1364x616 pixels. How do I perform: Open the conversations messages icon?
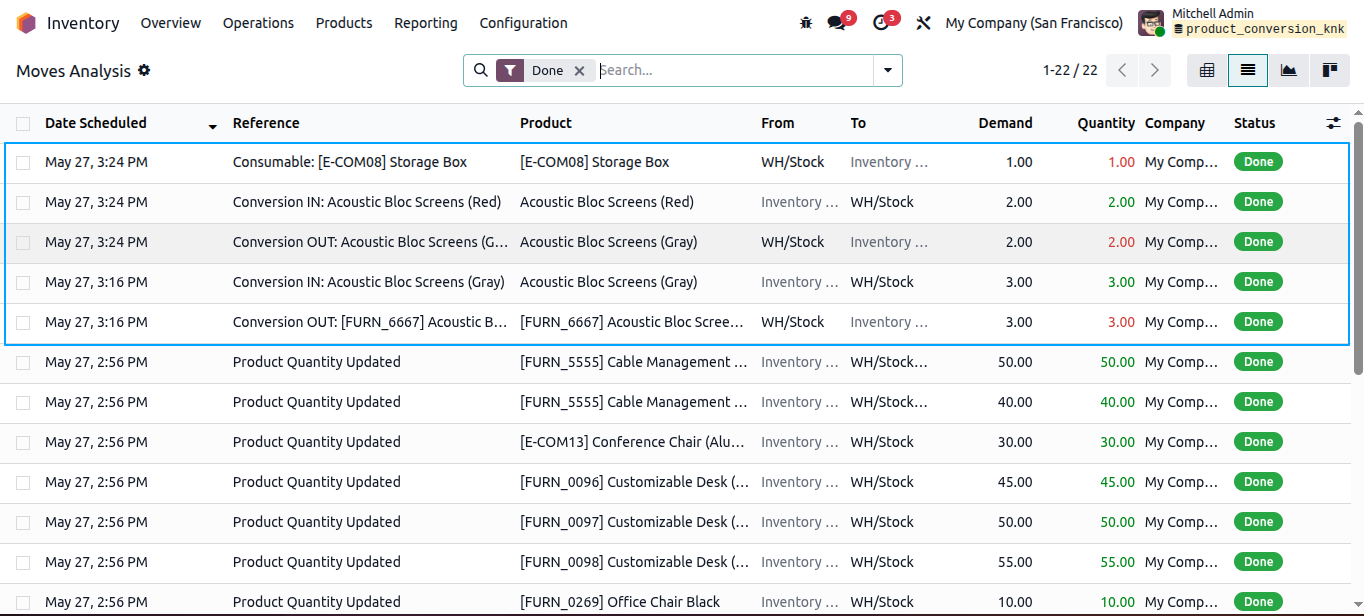837,23
